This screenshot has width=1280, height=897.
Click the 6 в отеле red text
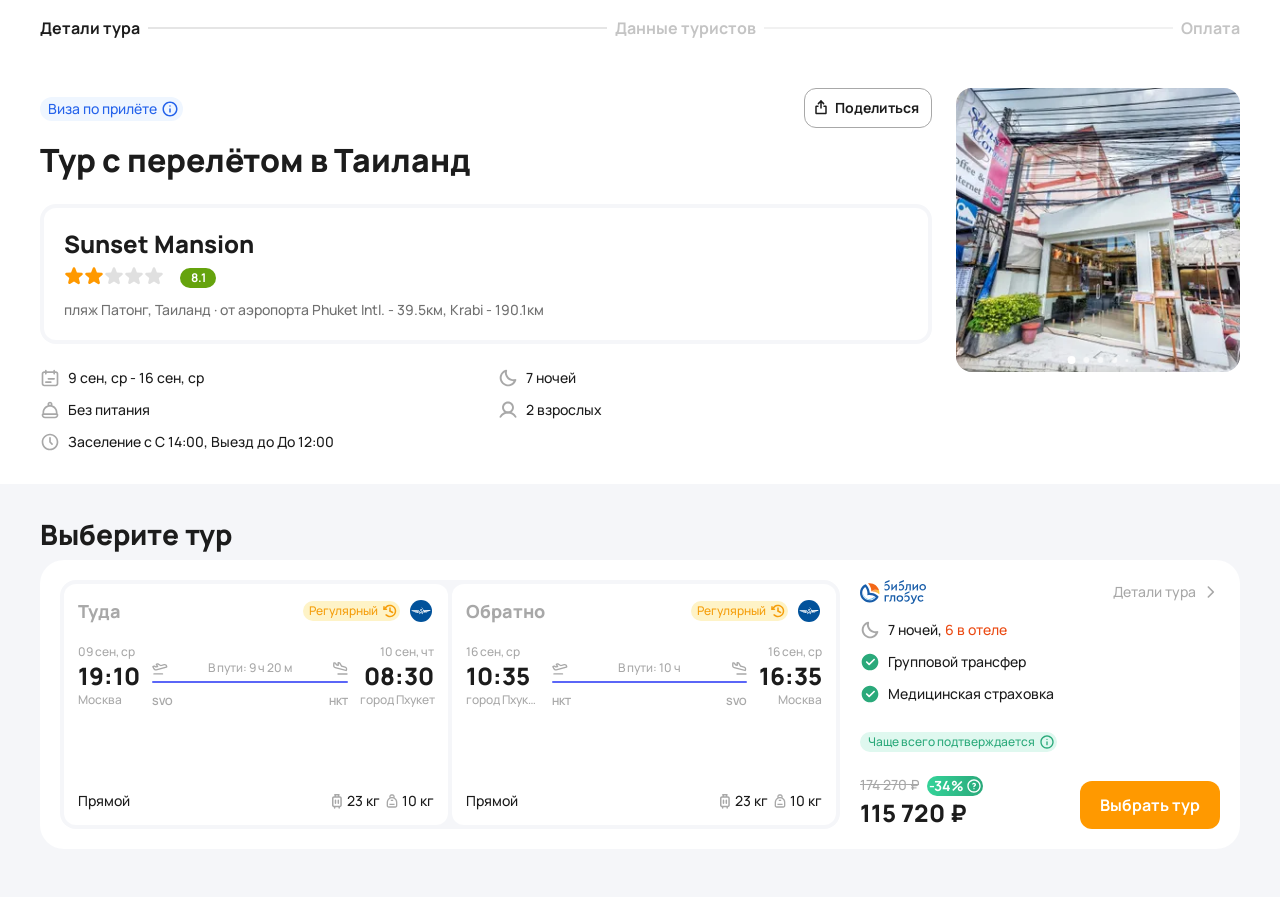(x=976, y=630)
